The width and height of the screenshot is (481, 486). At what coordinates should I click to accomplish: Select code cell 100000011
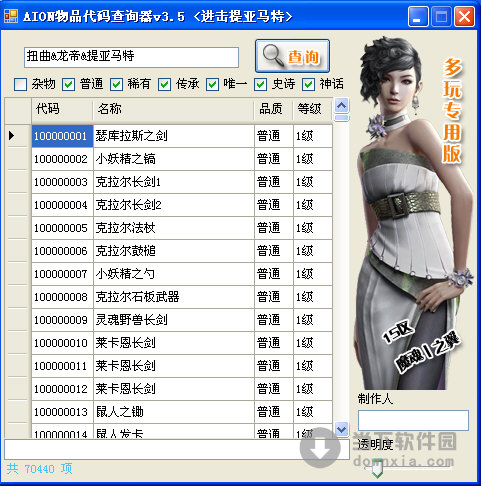62,366
